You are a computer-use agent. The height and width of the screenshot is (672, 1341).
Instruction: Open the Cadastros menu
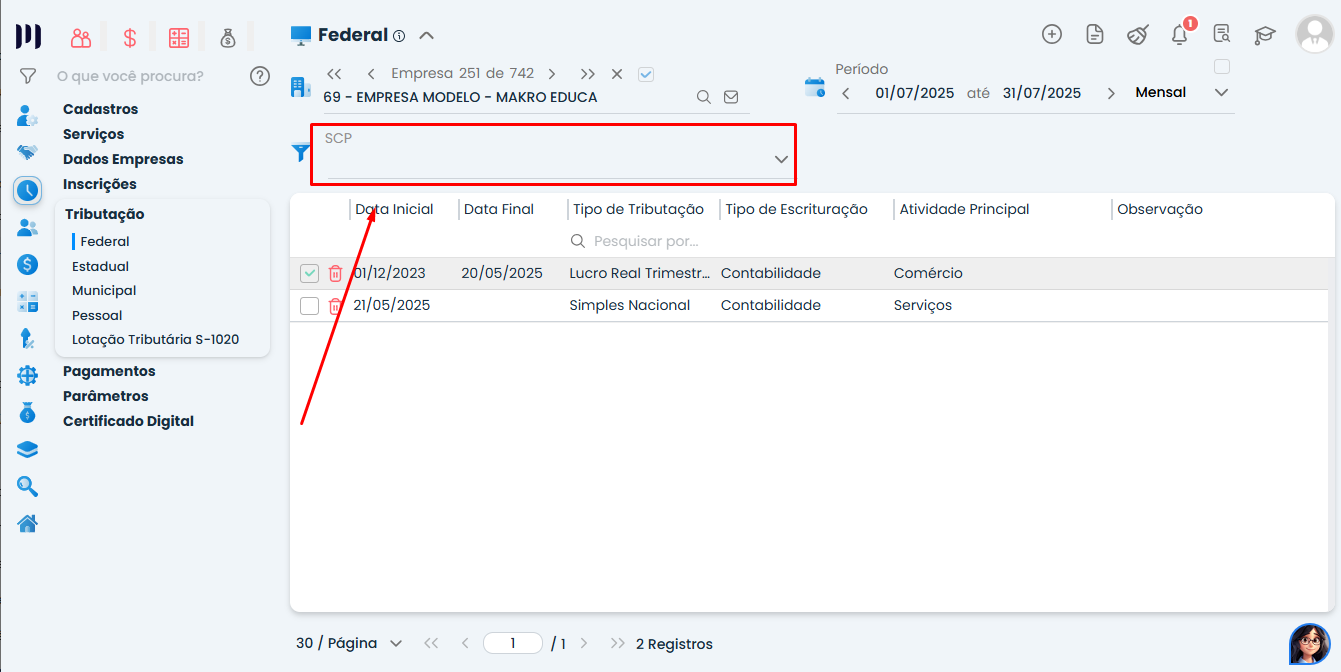tap(100, 109)
